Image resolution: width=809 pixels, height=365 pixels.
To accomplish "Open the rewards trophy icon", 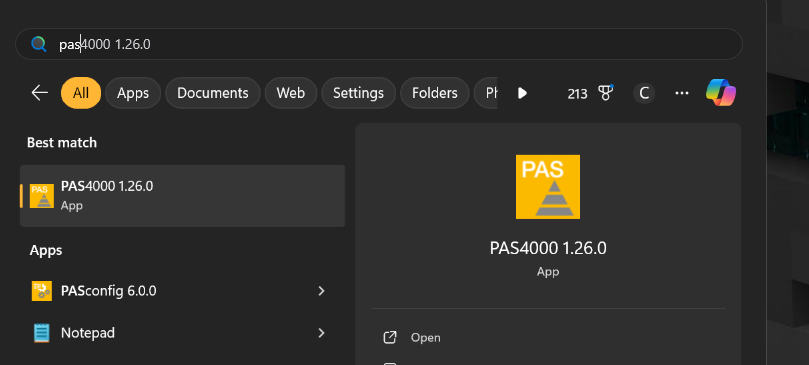I will (605, 93).
